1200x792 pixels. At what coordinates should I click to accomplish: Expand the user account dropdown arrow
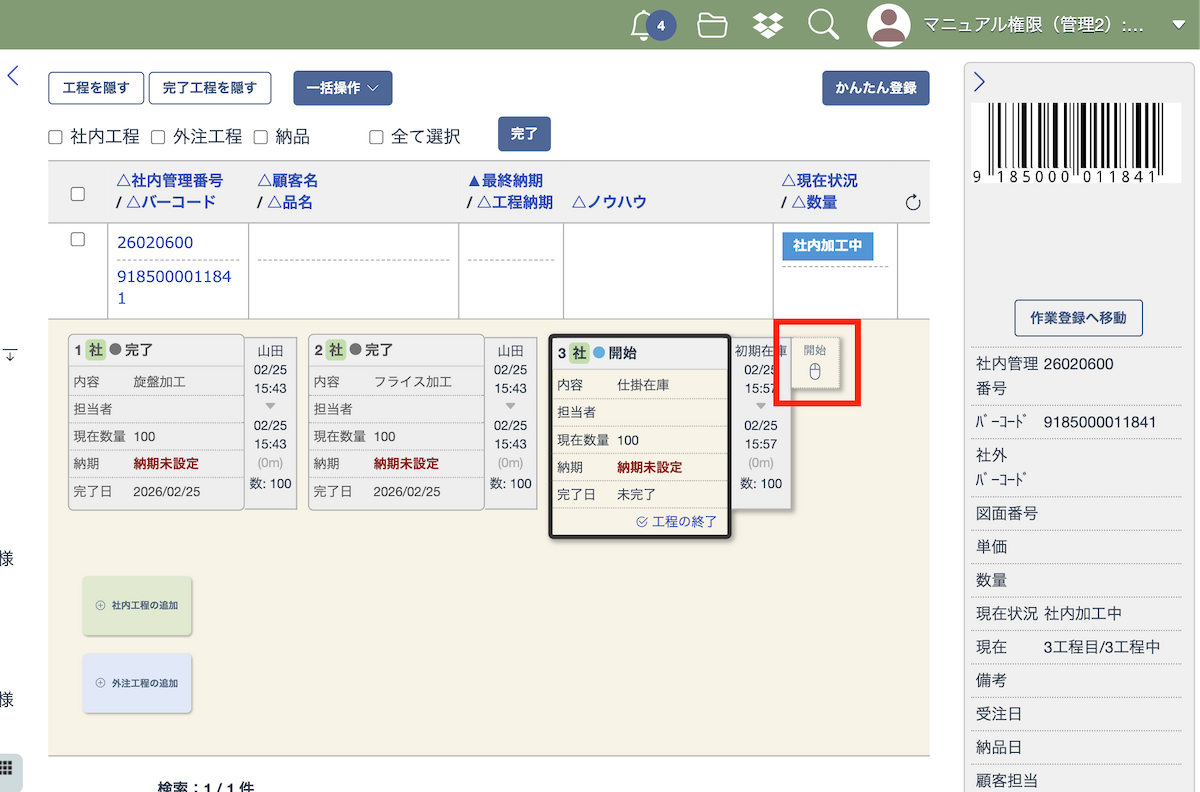pyautogui.click(x=1176, y=25)
